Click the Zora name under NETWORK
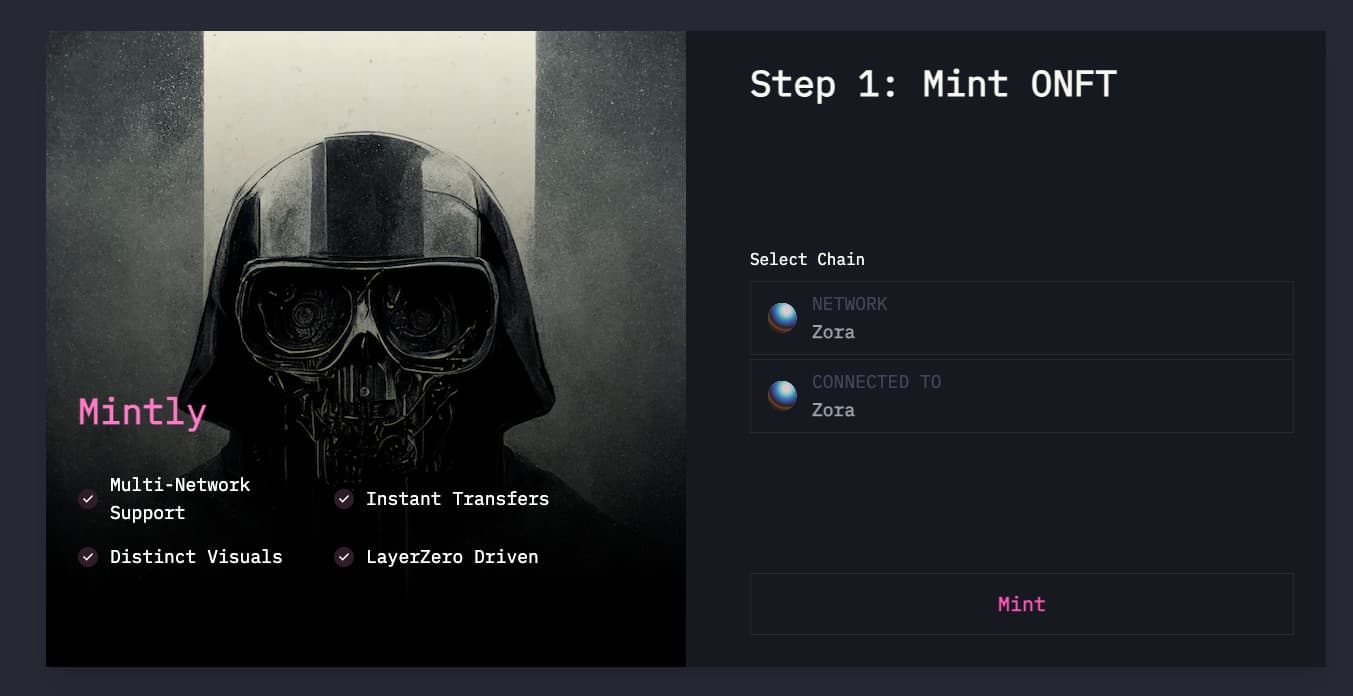 (833, 332)
